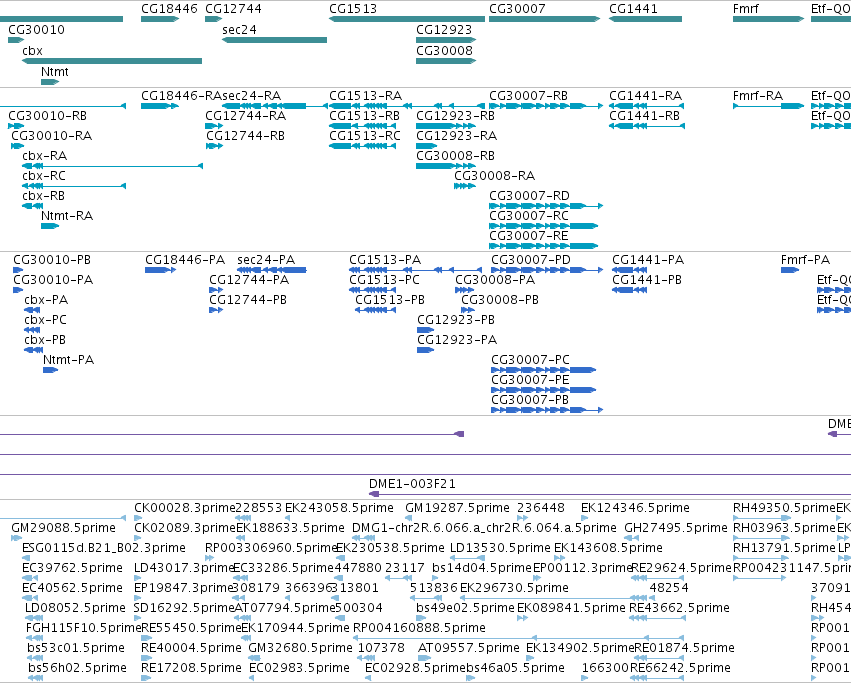
Task: Select protein label CG30007-PD
Action: [x=531, y=260]
